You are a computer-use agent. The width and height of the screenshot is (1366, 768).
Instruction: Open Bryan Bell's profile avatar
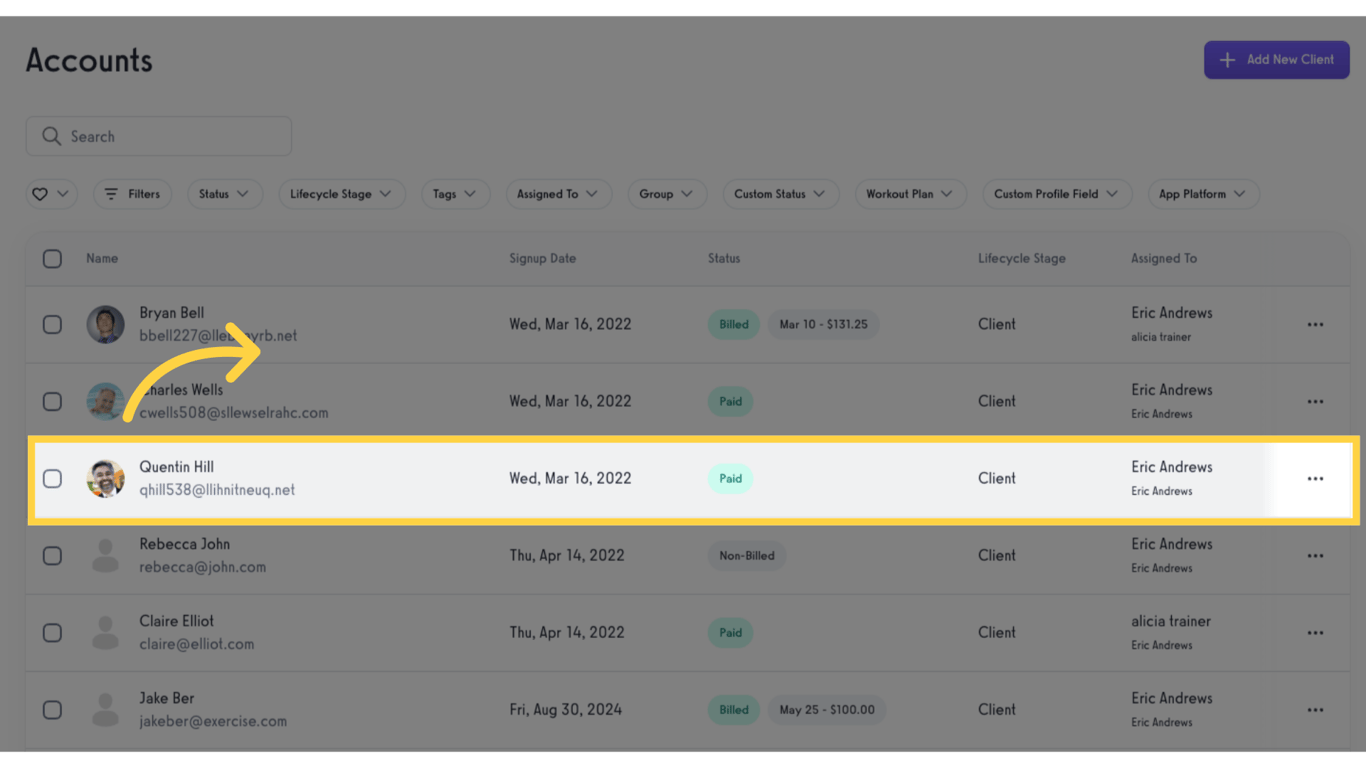[105, 324]
